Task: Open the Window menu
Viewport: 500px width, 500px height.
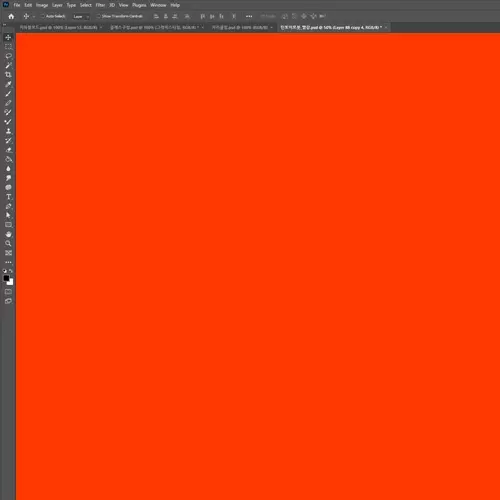Action: pos(158,5)
